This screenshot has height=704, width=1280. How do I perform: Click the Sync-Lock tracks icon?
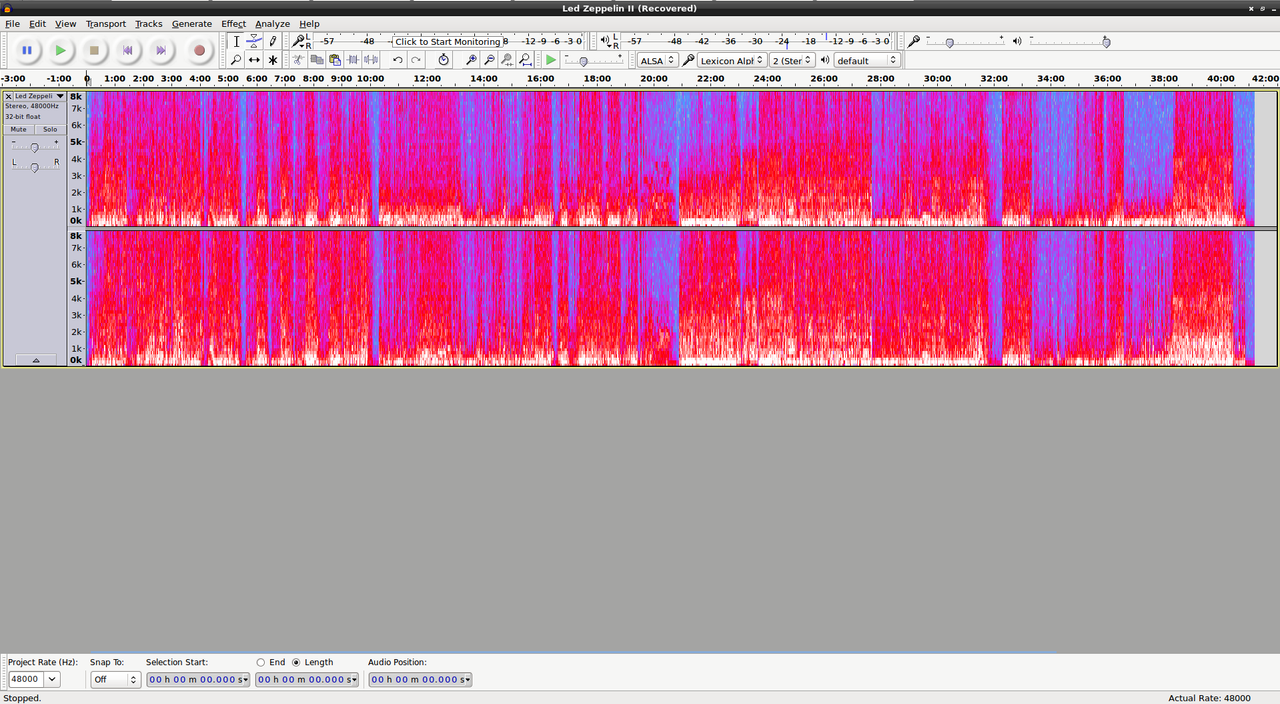pos(444,60)
